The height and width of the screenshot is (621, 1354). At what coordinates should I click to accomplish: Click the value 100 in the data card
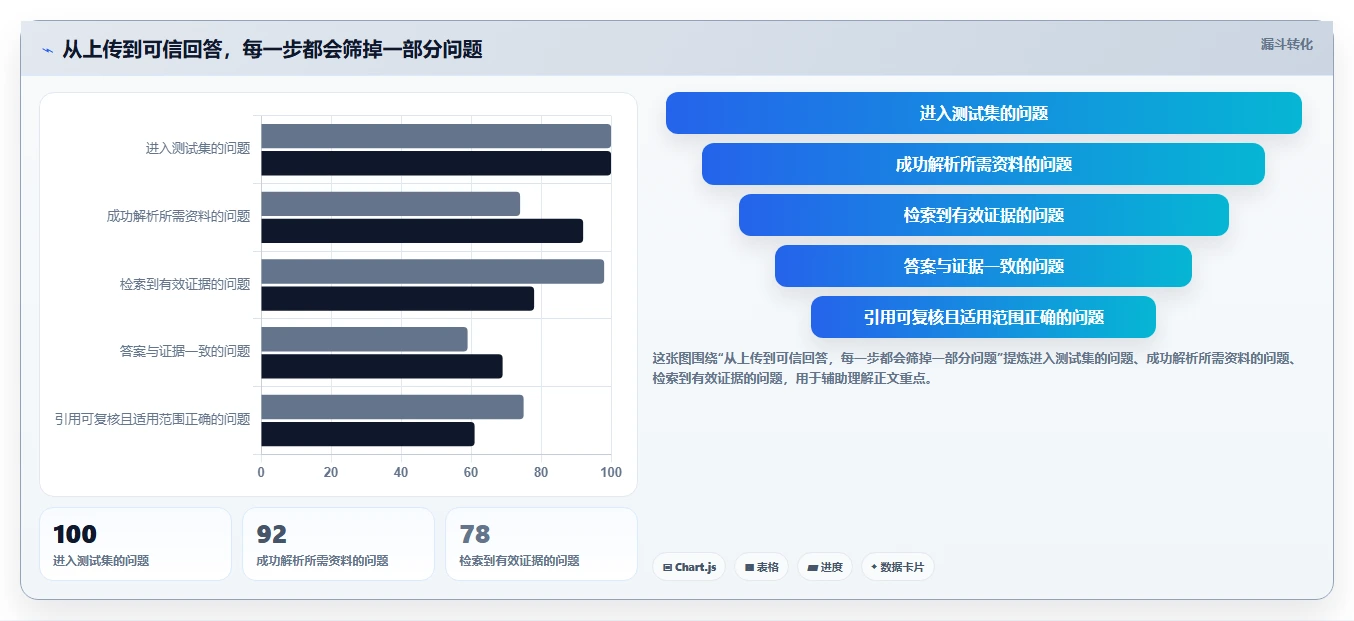tap(75, 535)
